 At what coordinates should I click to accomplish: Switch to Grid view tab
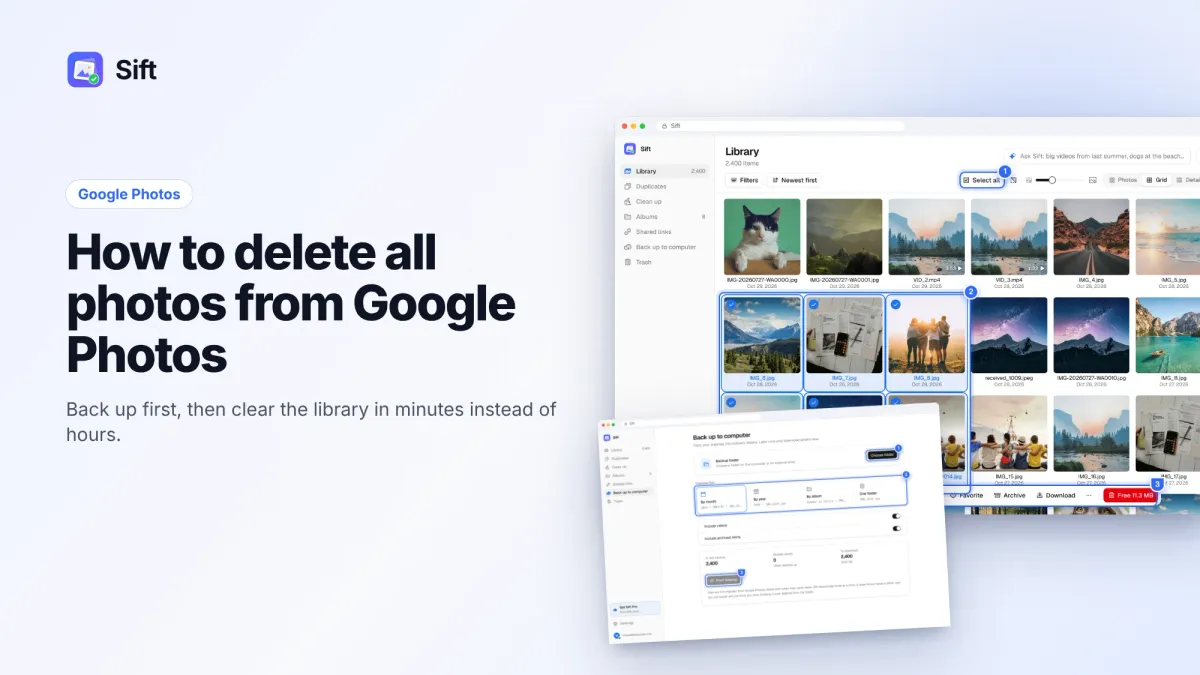(1156, 180)
